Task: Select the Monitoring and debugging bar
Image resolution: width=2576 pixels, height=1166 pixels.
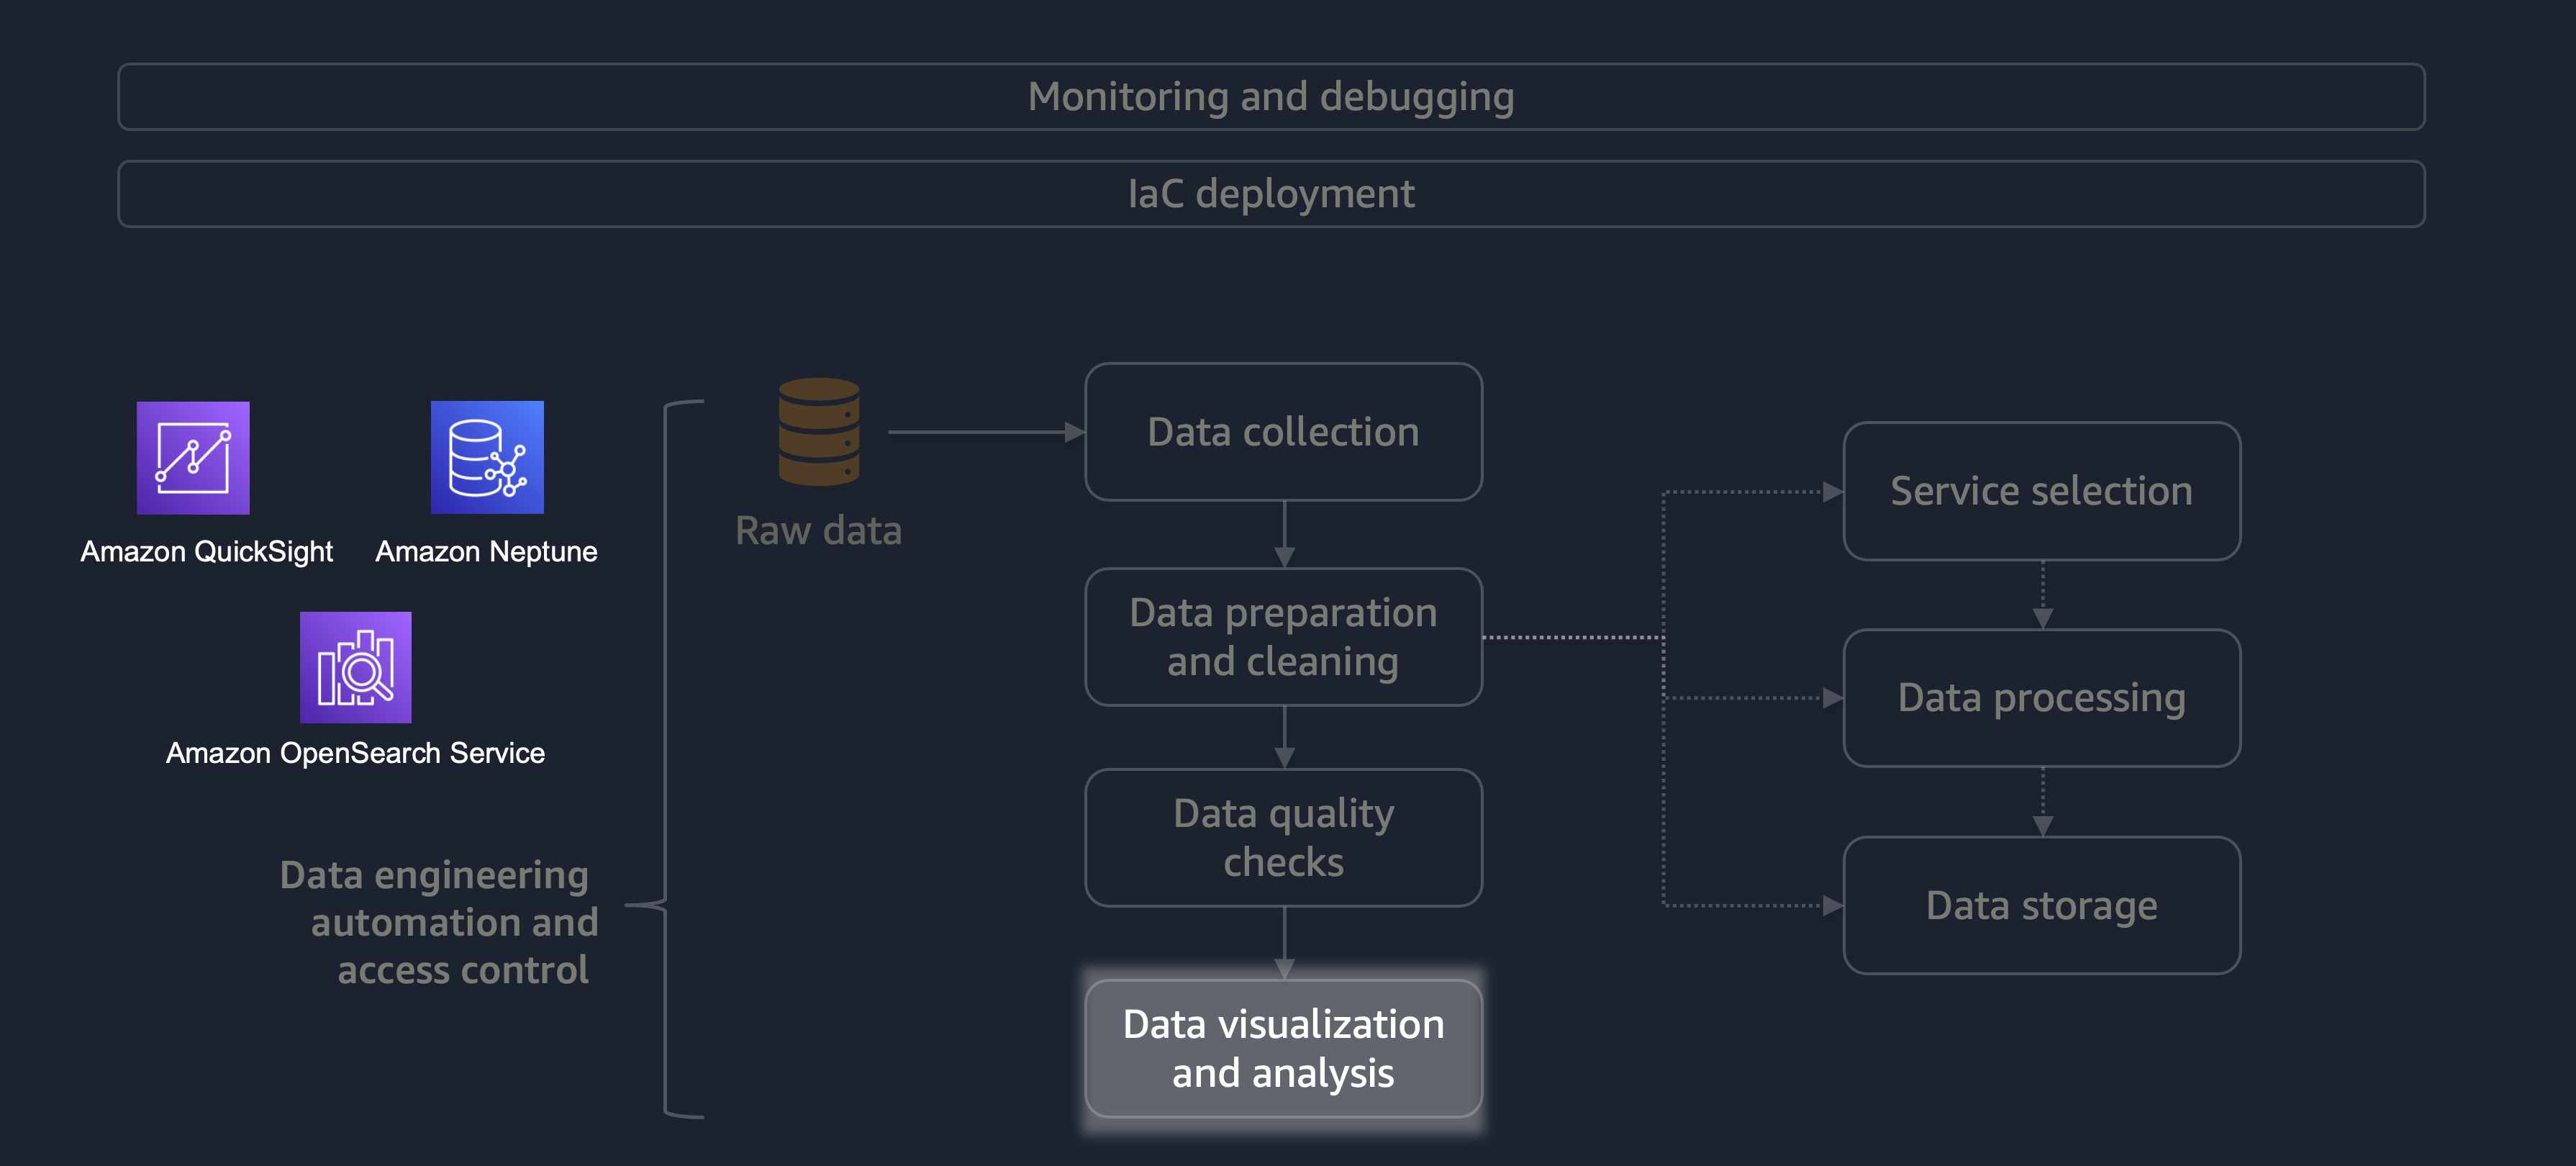Action: pos(1270,97)
